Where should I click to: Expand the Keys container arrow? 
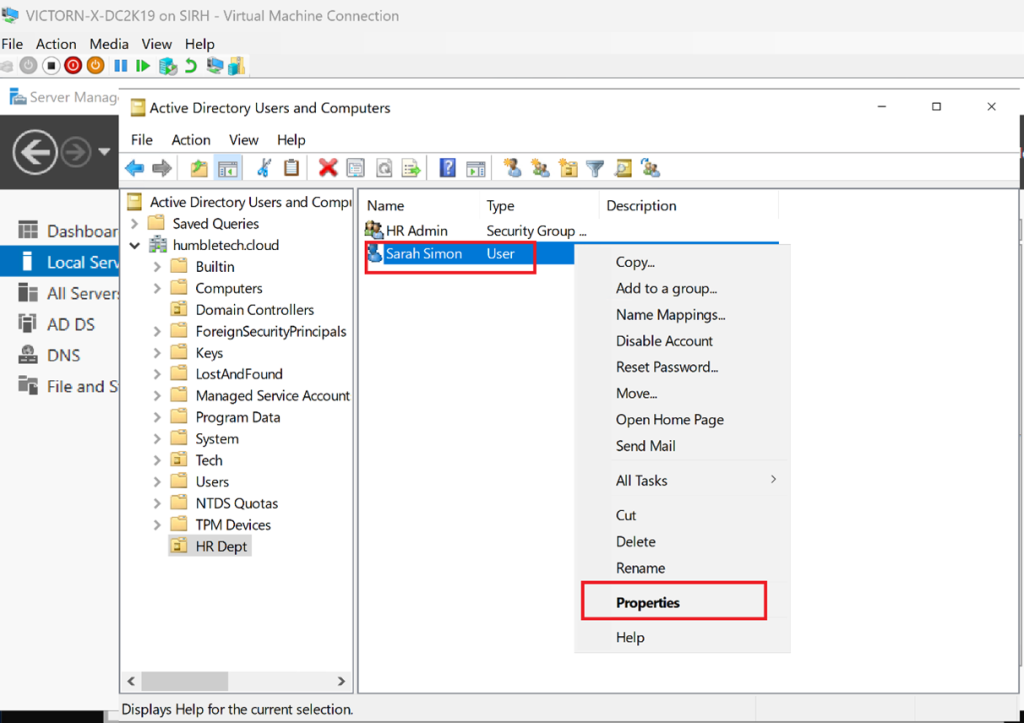pos(157,353)
